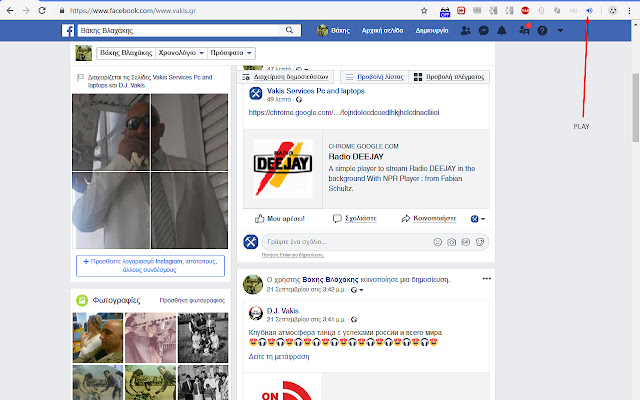Open friend activity icon with red badge

[x=524, y=30]
